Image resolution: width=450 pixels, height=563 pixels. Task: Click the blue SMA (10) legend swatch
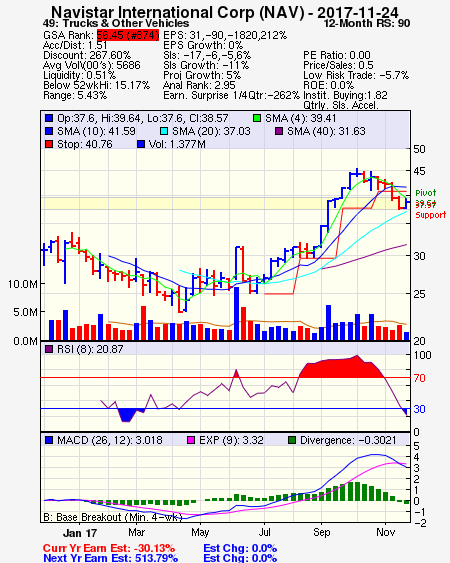pyautogui.click(x=49, y=131)
